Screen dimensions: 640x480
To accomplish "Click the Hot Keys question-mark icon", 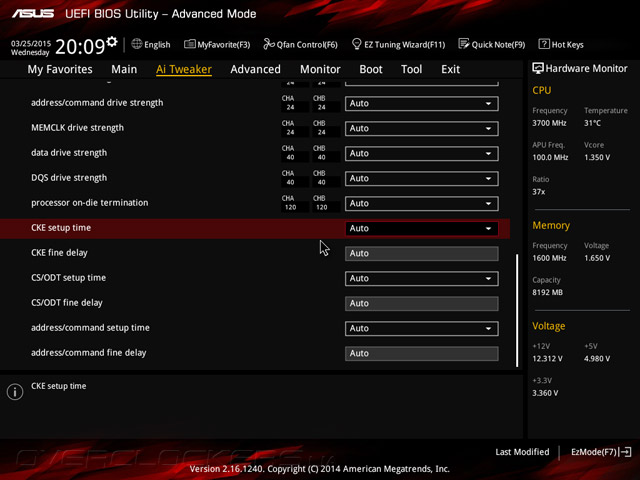I will pyautogui.click(x=544, y=44).
